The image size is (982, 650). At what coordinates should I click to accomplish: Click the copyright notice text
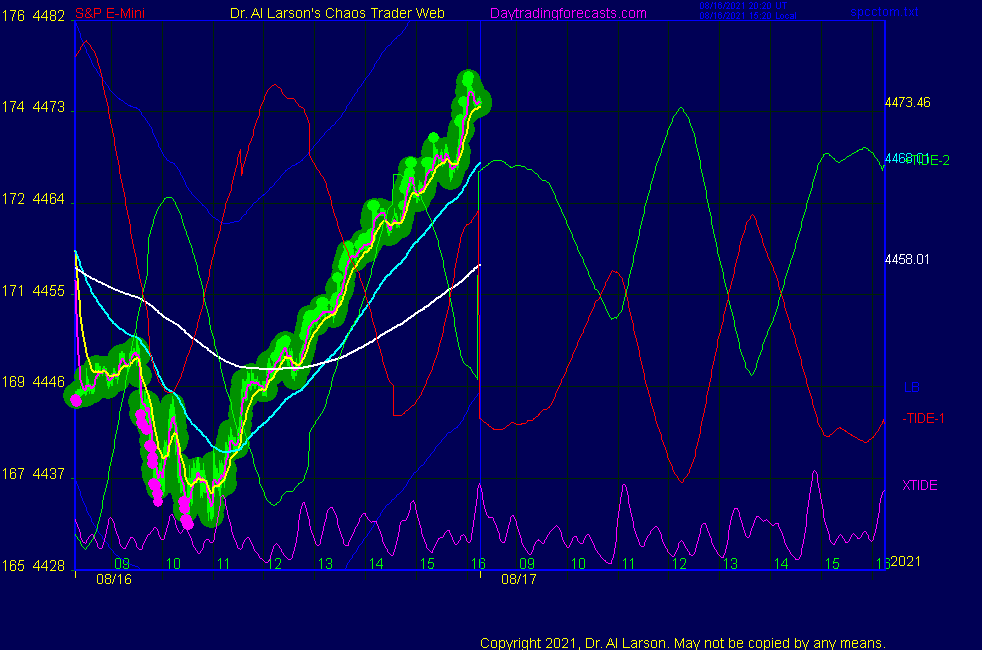coord(682,642)
